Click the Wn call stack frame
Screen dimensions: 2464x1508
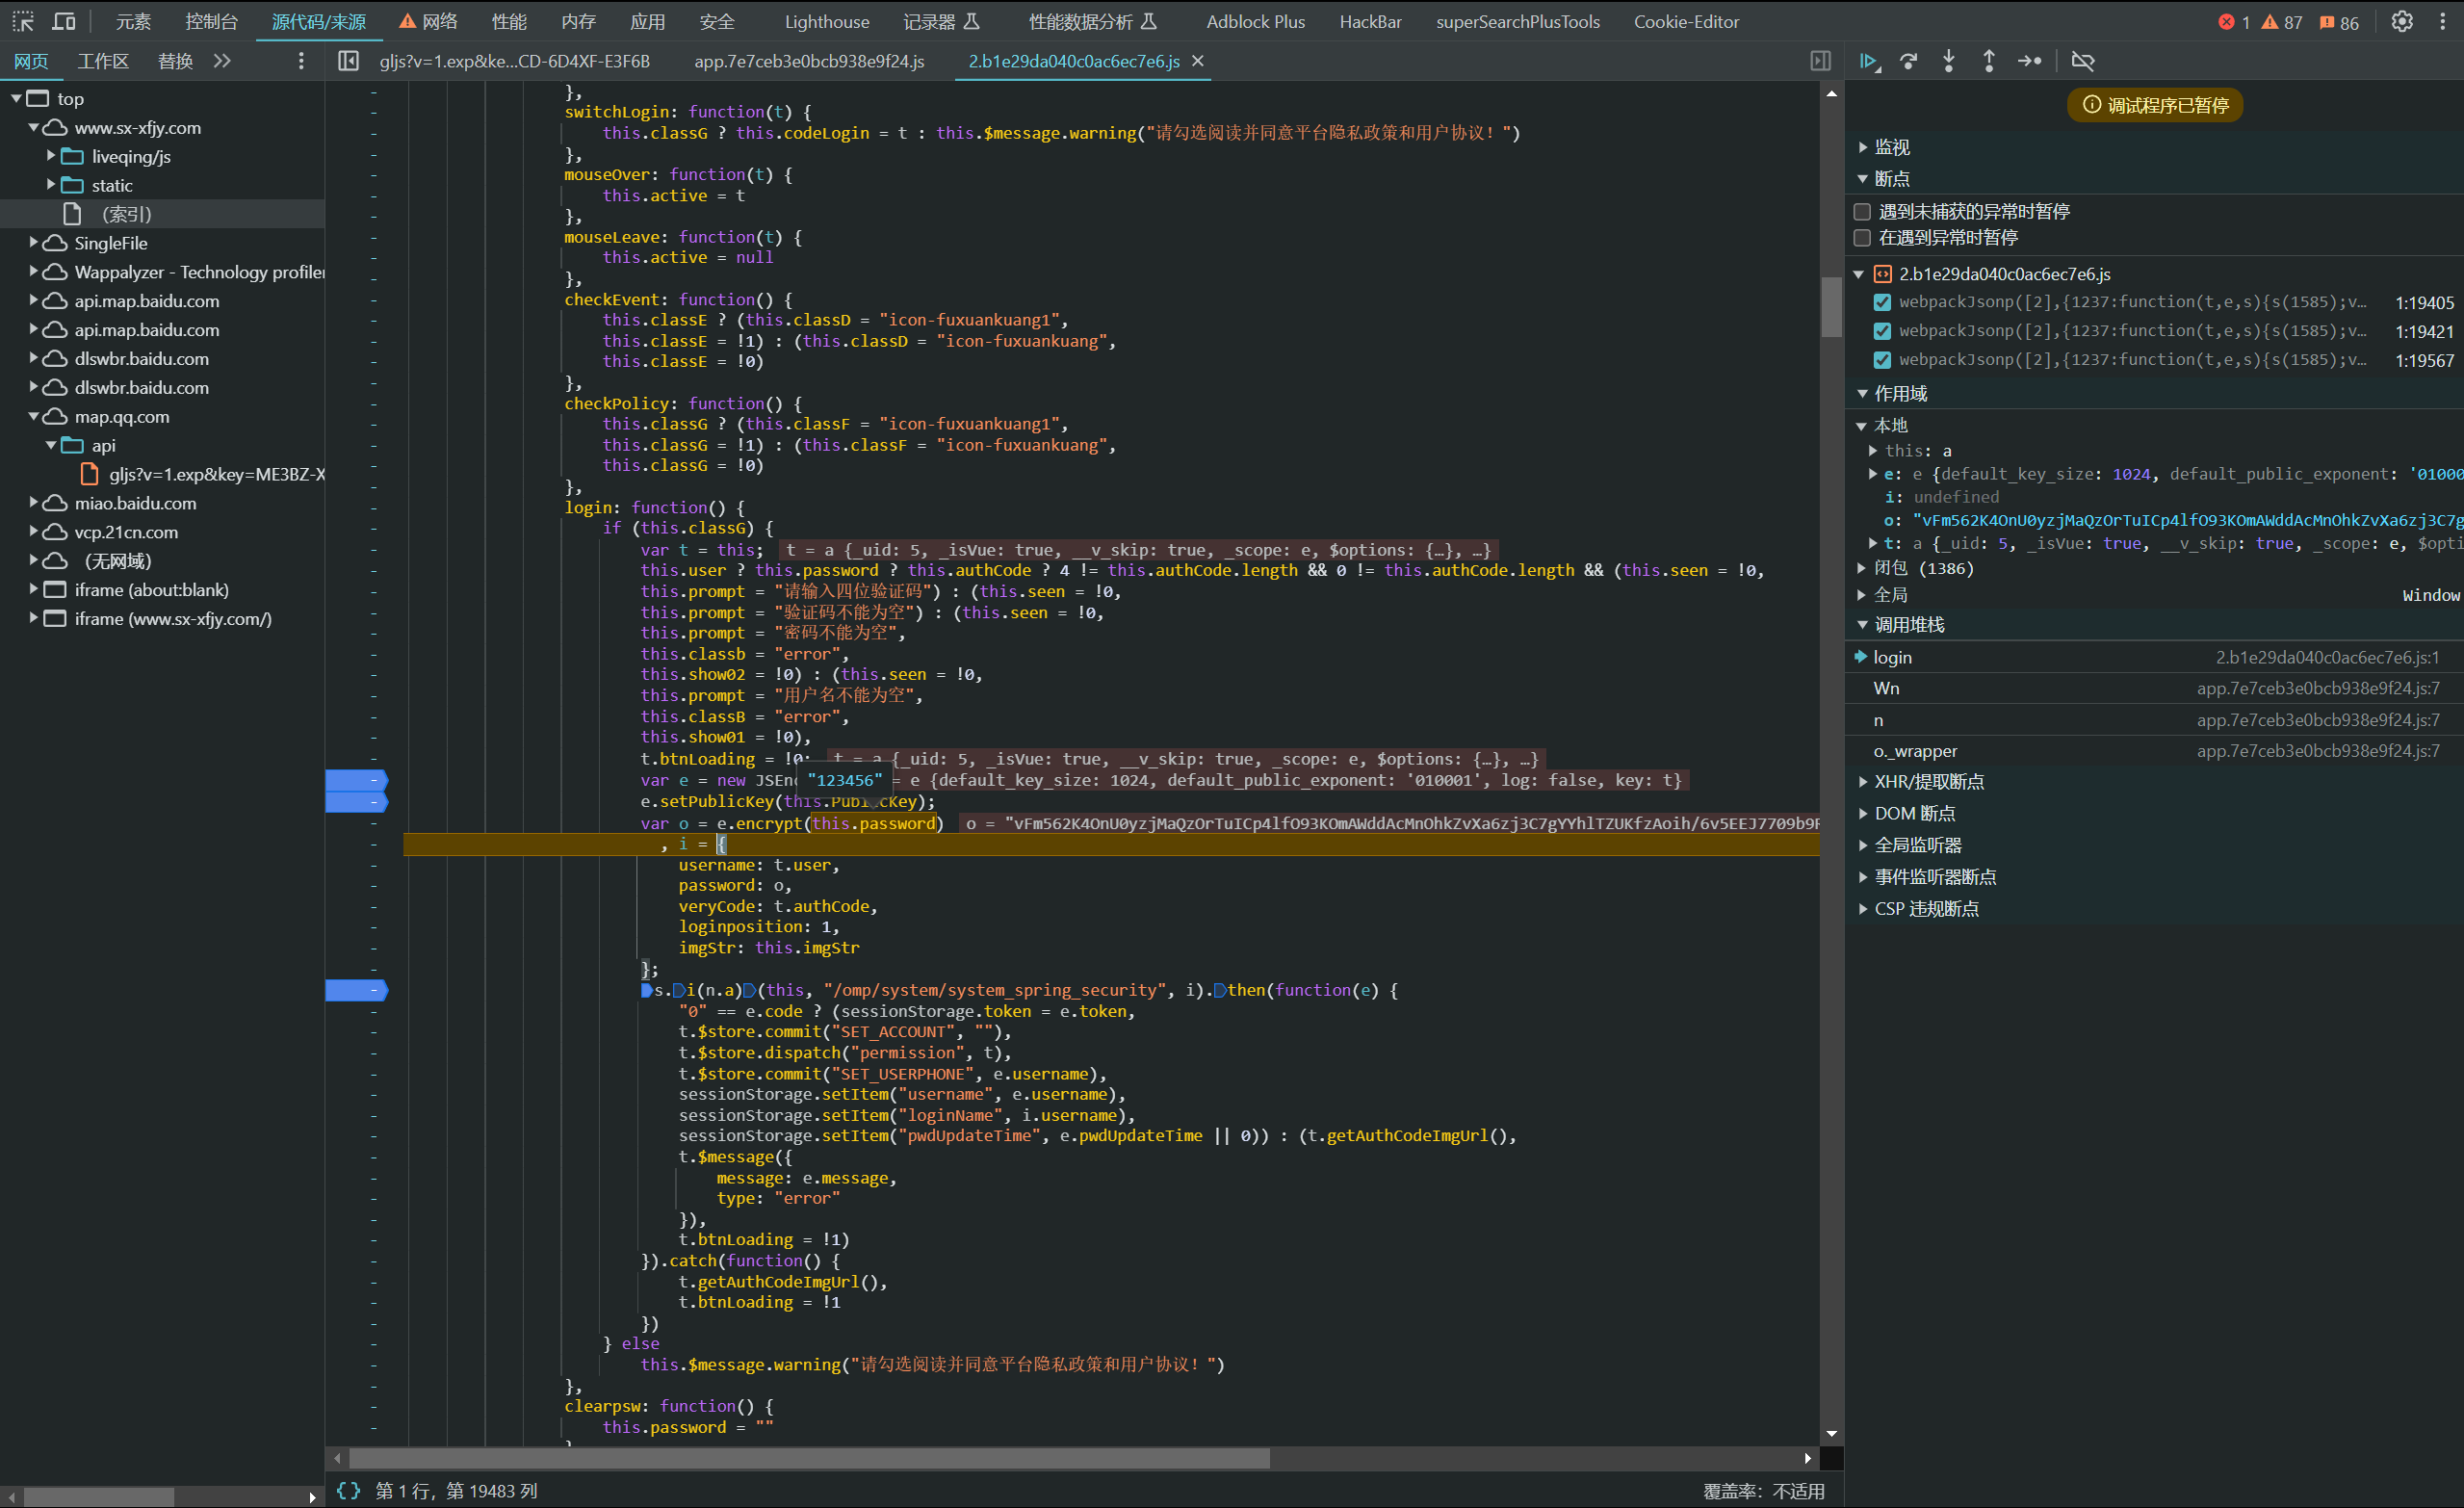tap(2154, 689)
